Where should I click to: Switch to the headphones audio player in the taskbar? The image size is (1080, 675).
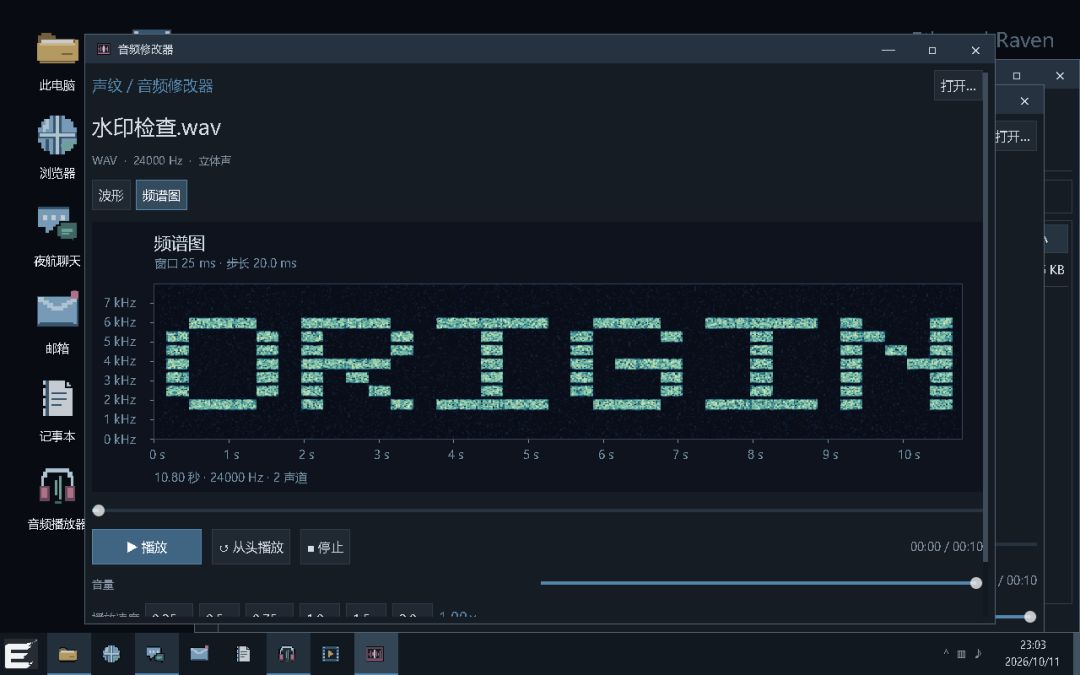pyautogui.click(x=287, y=654)
